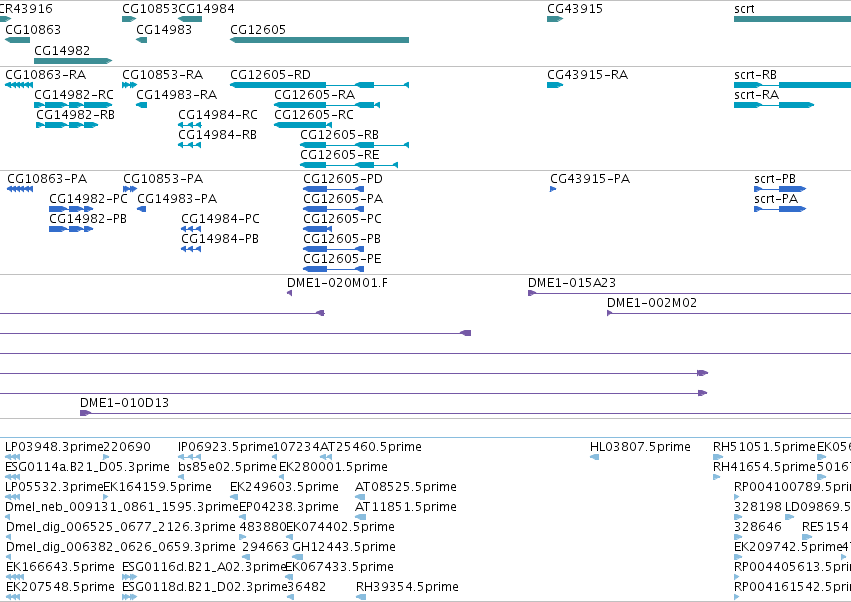Select EST GH12443.5prime
The width and height of the screenshot is (851, 602).
296,557
